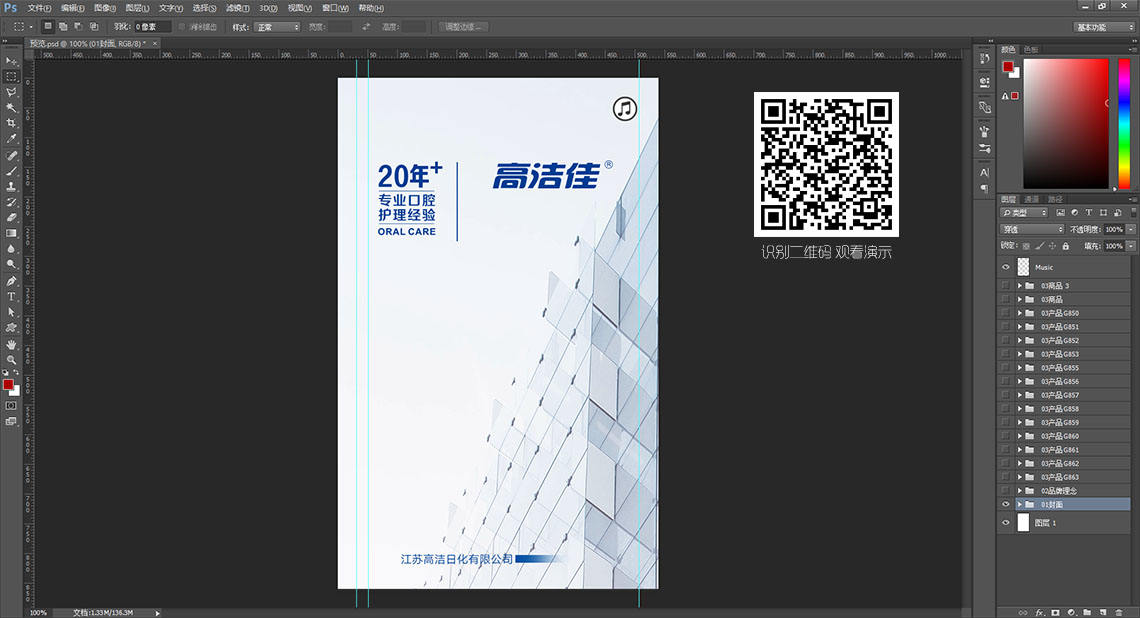1140x618 pixels.
Task: Select the Clone Stamp tool
Action: click(11, 187)
